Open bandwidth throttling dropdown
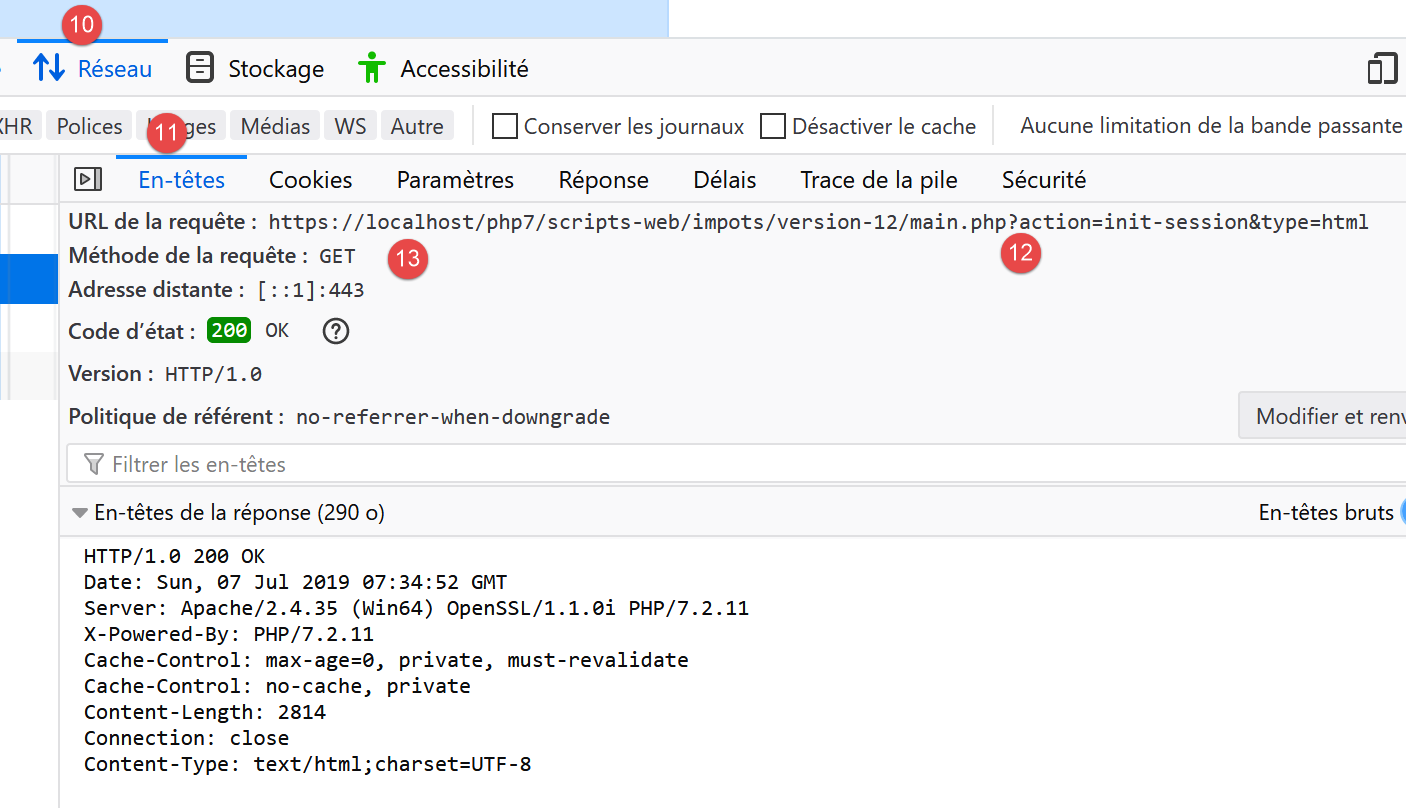Viewport: 1406px width, 808px height. click(1210, 126)
